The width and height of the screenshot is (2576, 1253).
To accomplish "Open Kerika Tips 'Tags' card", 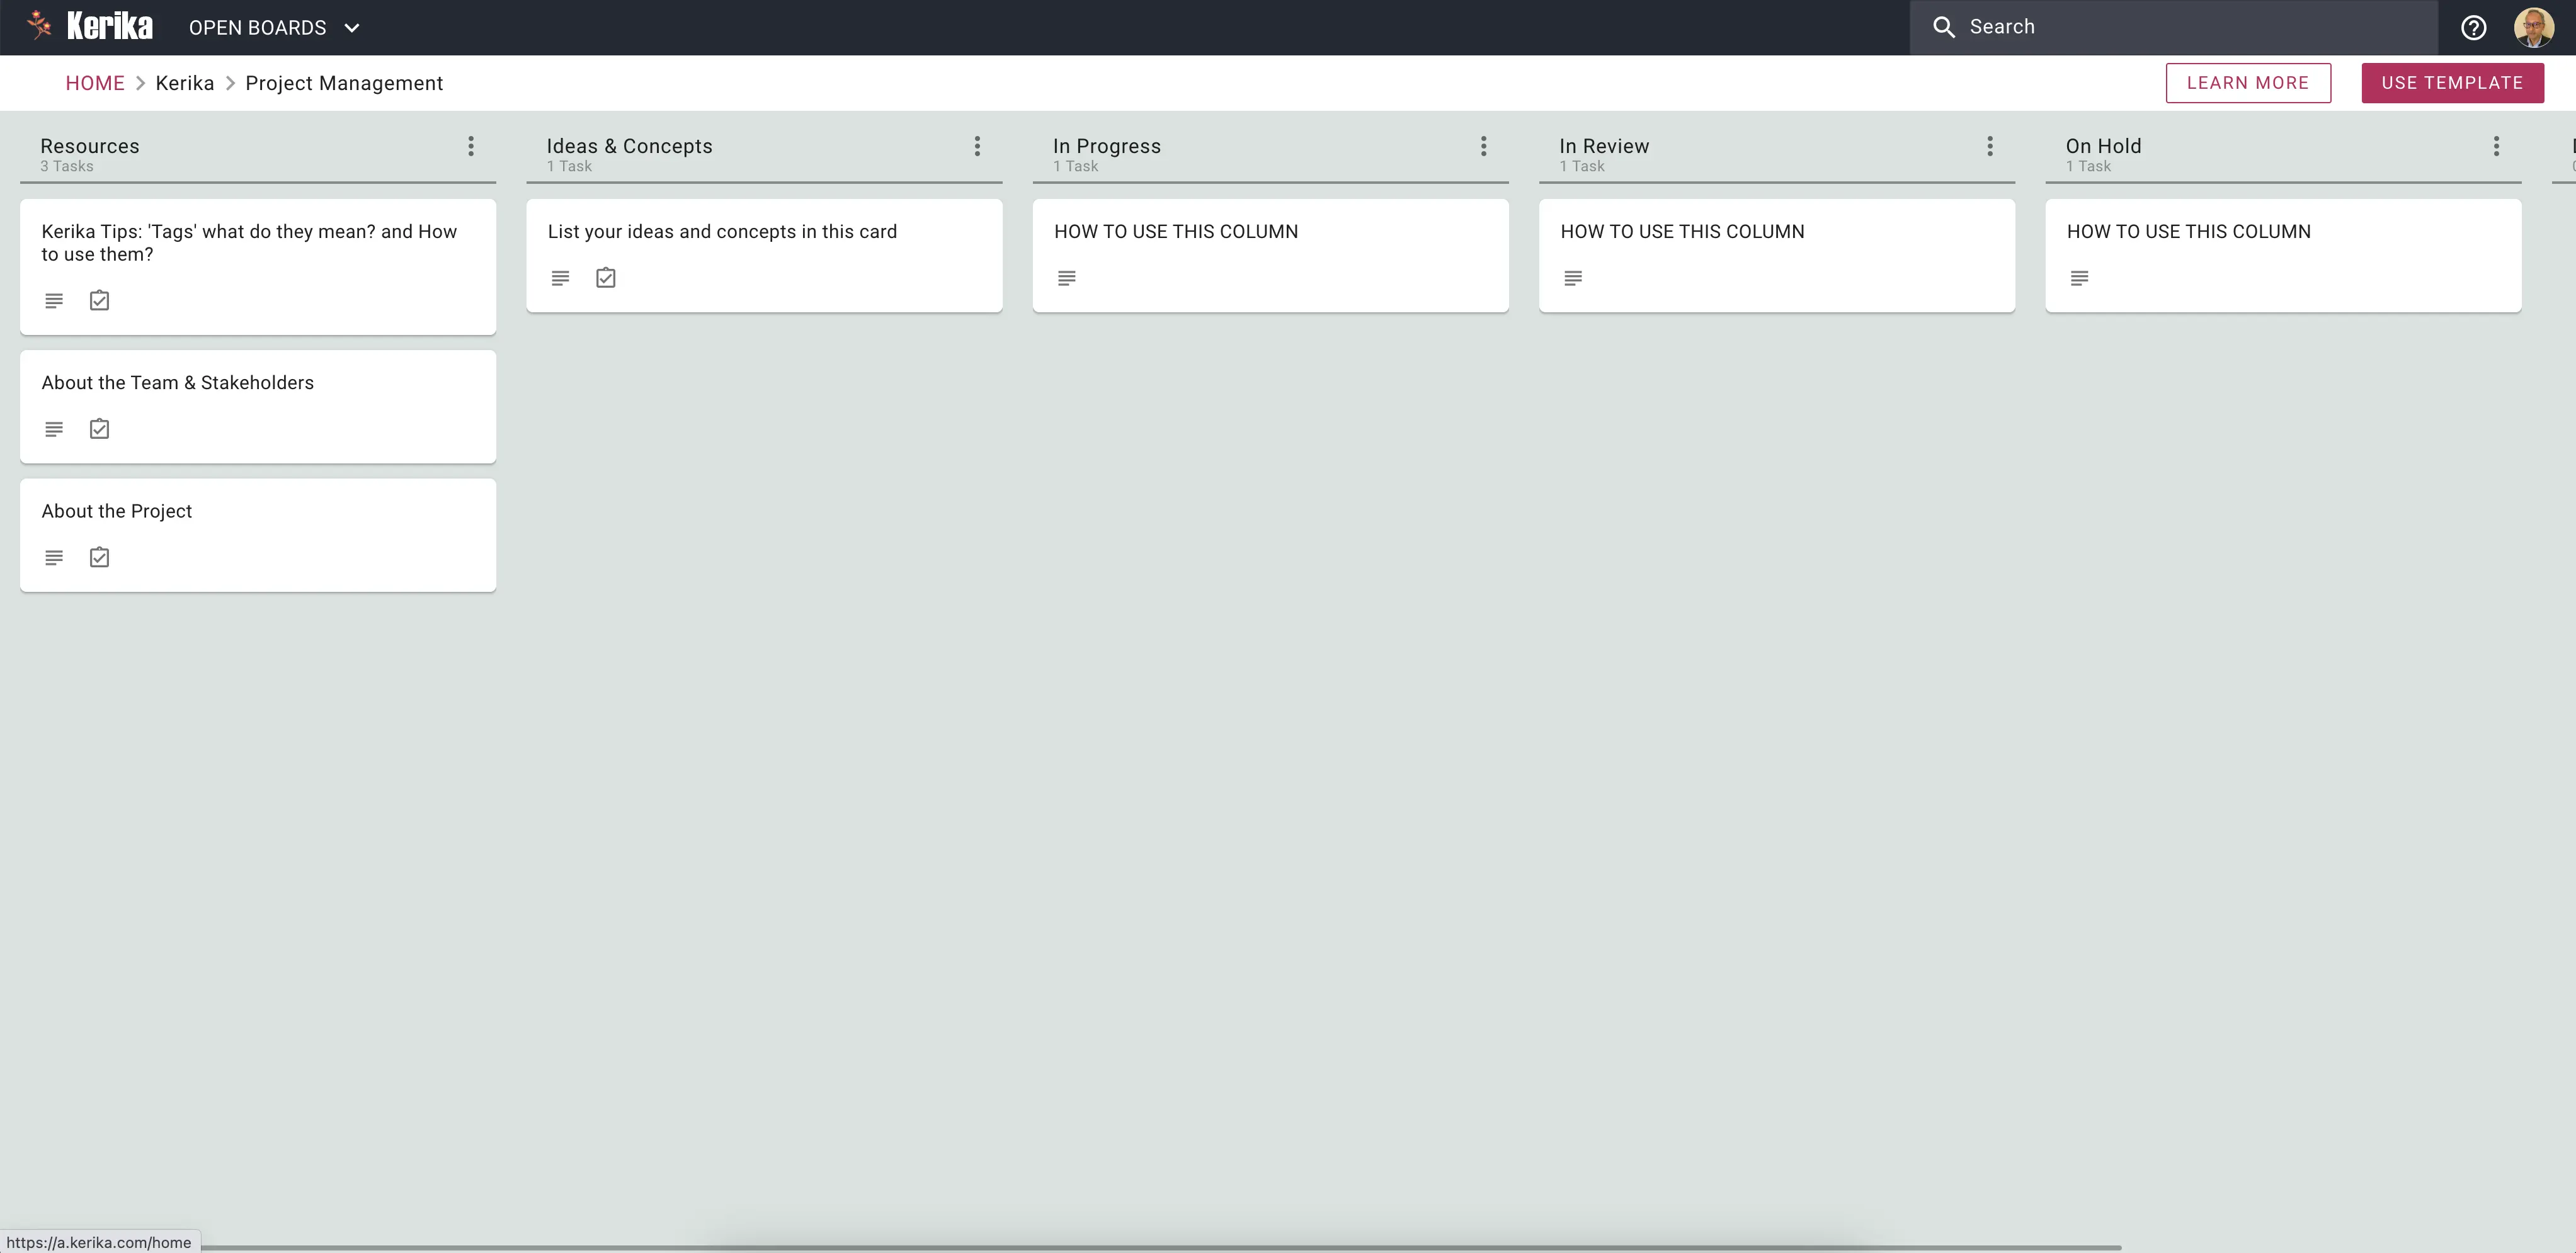I will tap(258, 266).
